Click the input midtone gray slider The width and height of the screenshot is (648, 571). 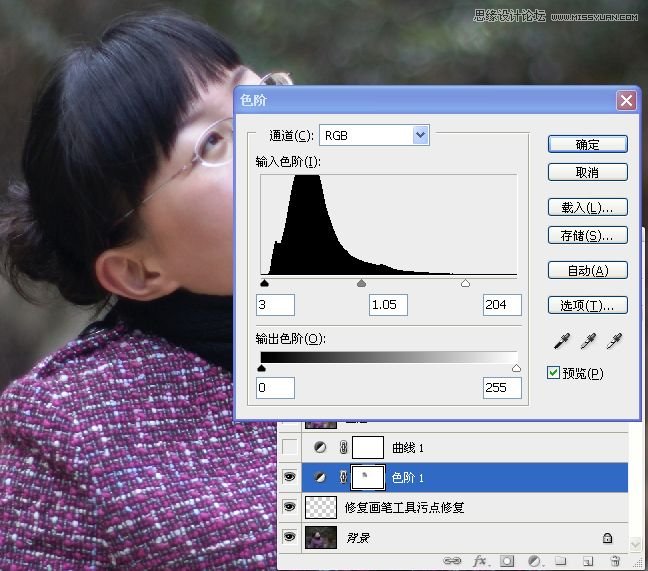tap(361, 283)
